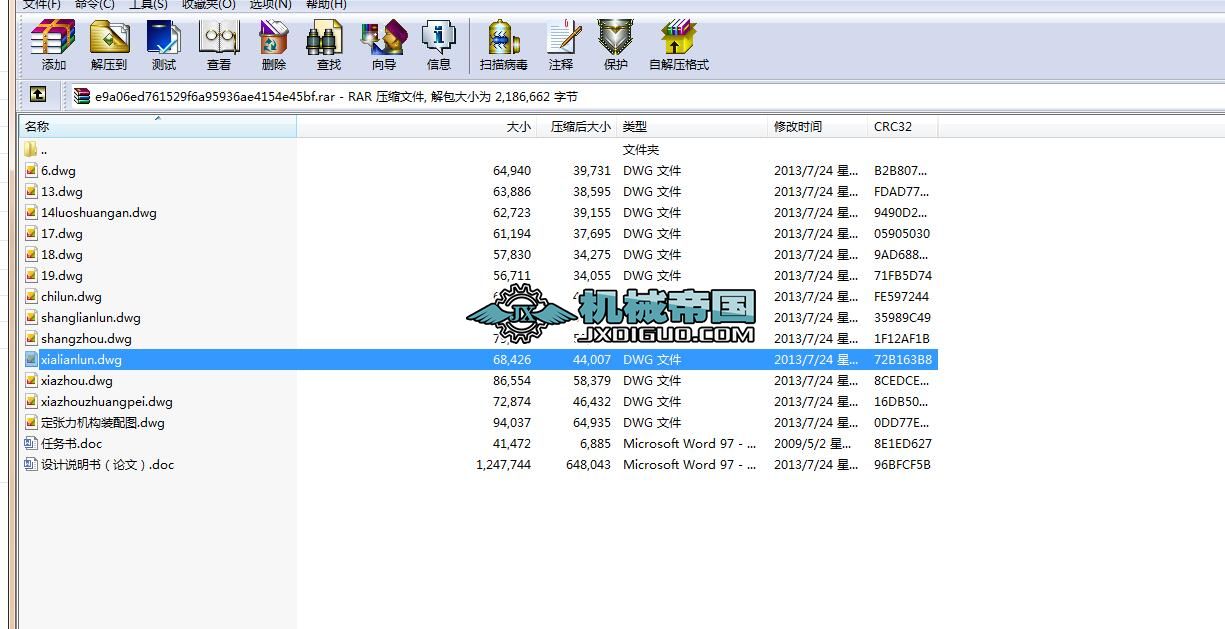Click the archive path text e9a06ed...rar
This screenshot has height=629, width=1225.
(x=215, y=97)
